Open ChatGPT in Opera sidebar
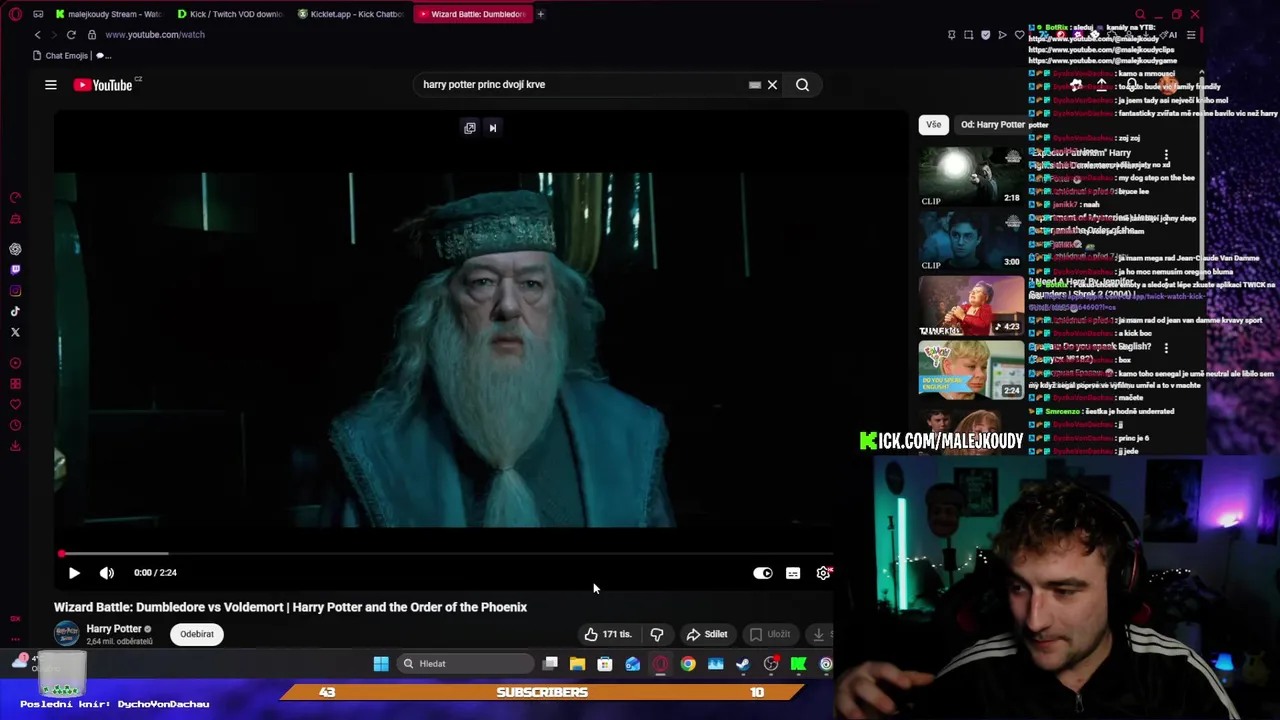This screenshot has width=1280, height=720. pyautogui.click(x=15, y=249)
